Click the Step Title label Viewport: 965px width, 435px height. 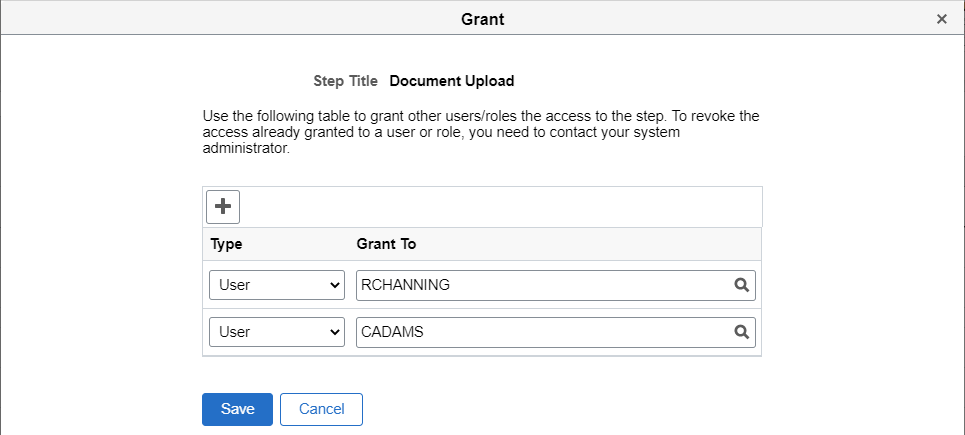click(x=346, y=81)
